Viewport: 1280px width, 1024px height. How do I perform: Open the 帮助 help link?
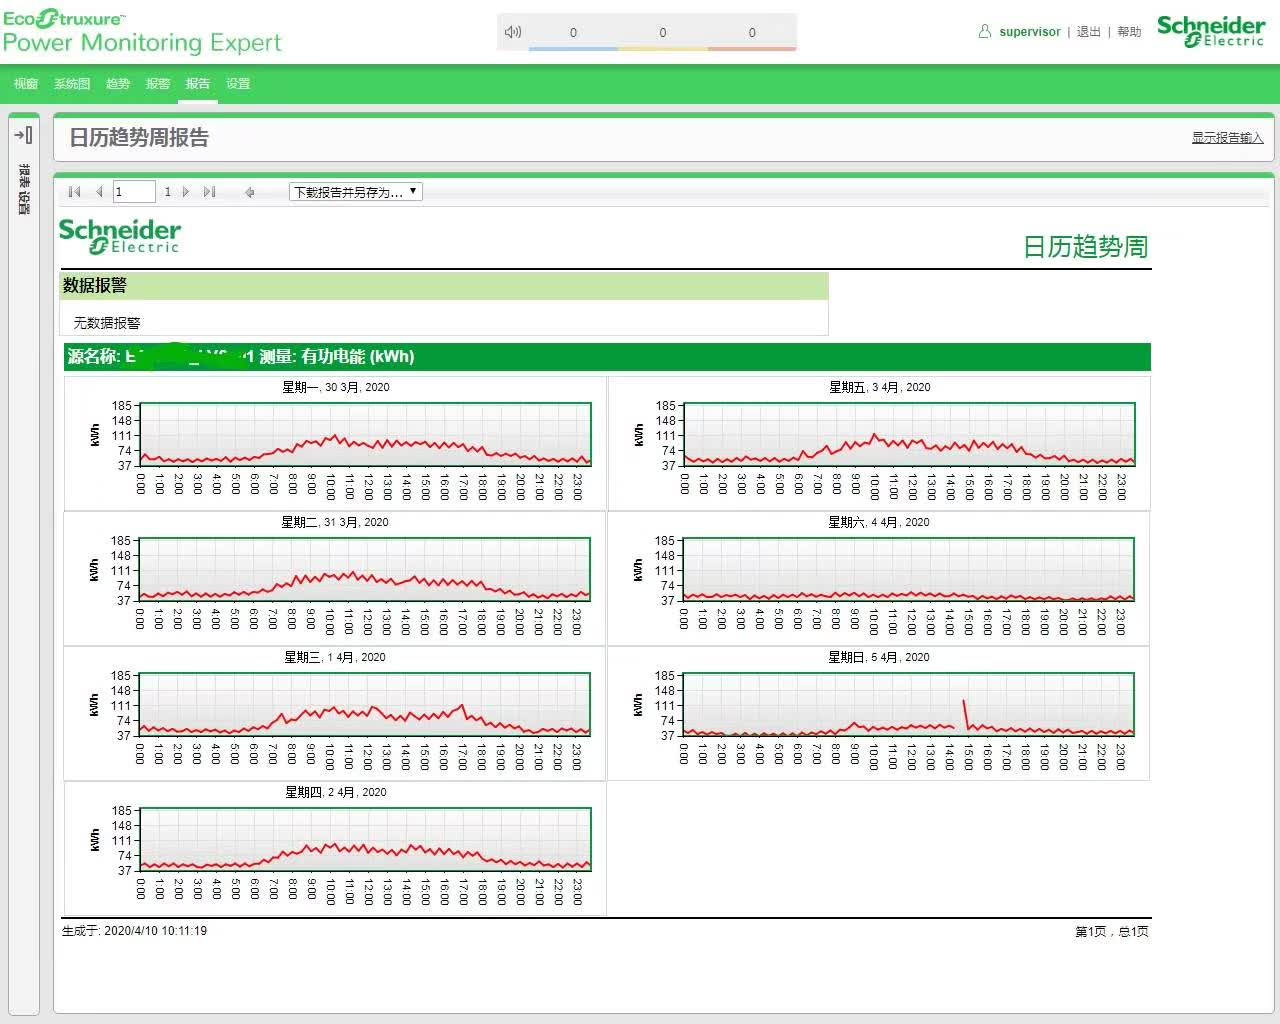click(1129, 32)
